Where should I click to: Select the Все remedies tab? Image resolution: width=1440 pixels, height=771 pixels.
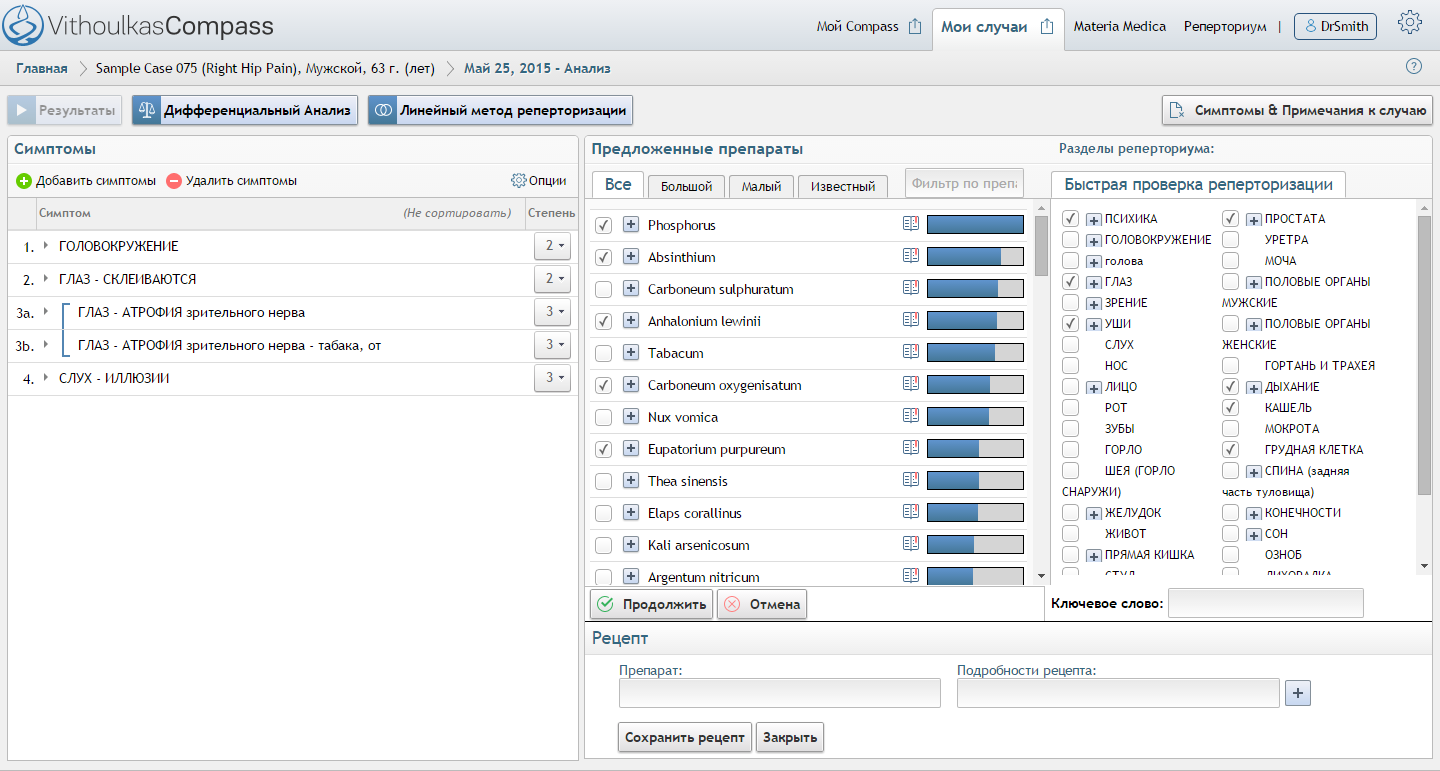tap(618, 184)
